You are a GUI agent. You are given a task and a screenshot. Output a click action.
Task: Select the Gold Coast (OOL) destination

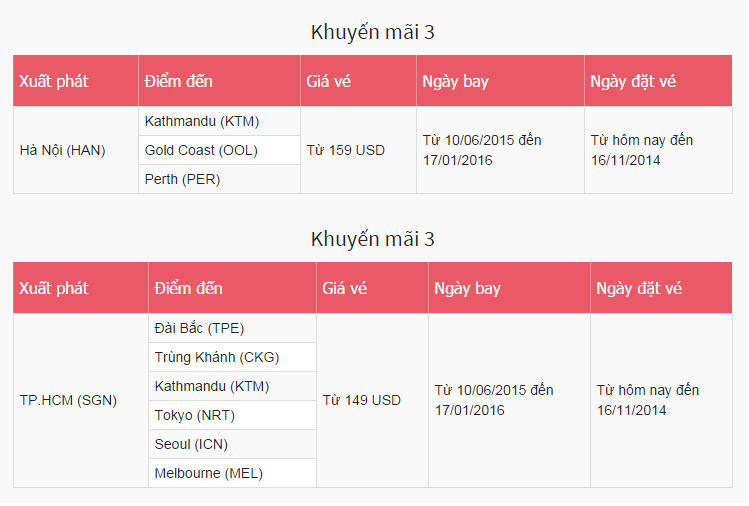pos(201,150)
